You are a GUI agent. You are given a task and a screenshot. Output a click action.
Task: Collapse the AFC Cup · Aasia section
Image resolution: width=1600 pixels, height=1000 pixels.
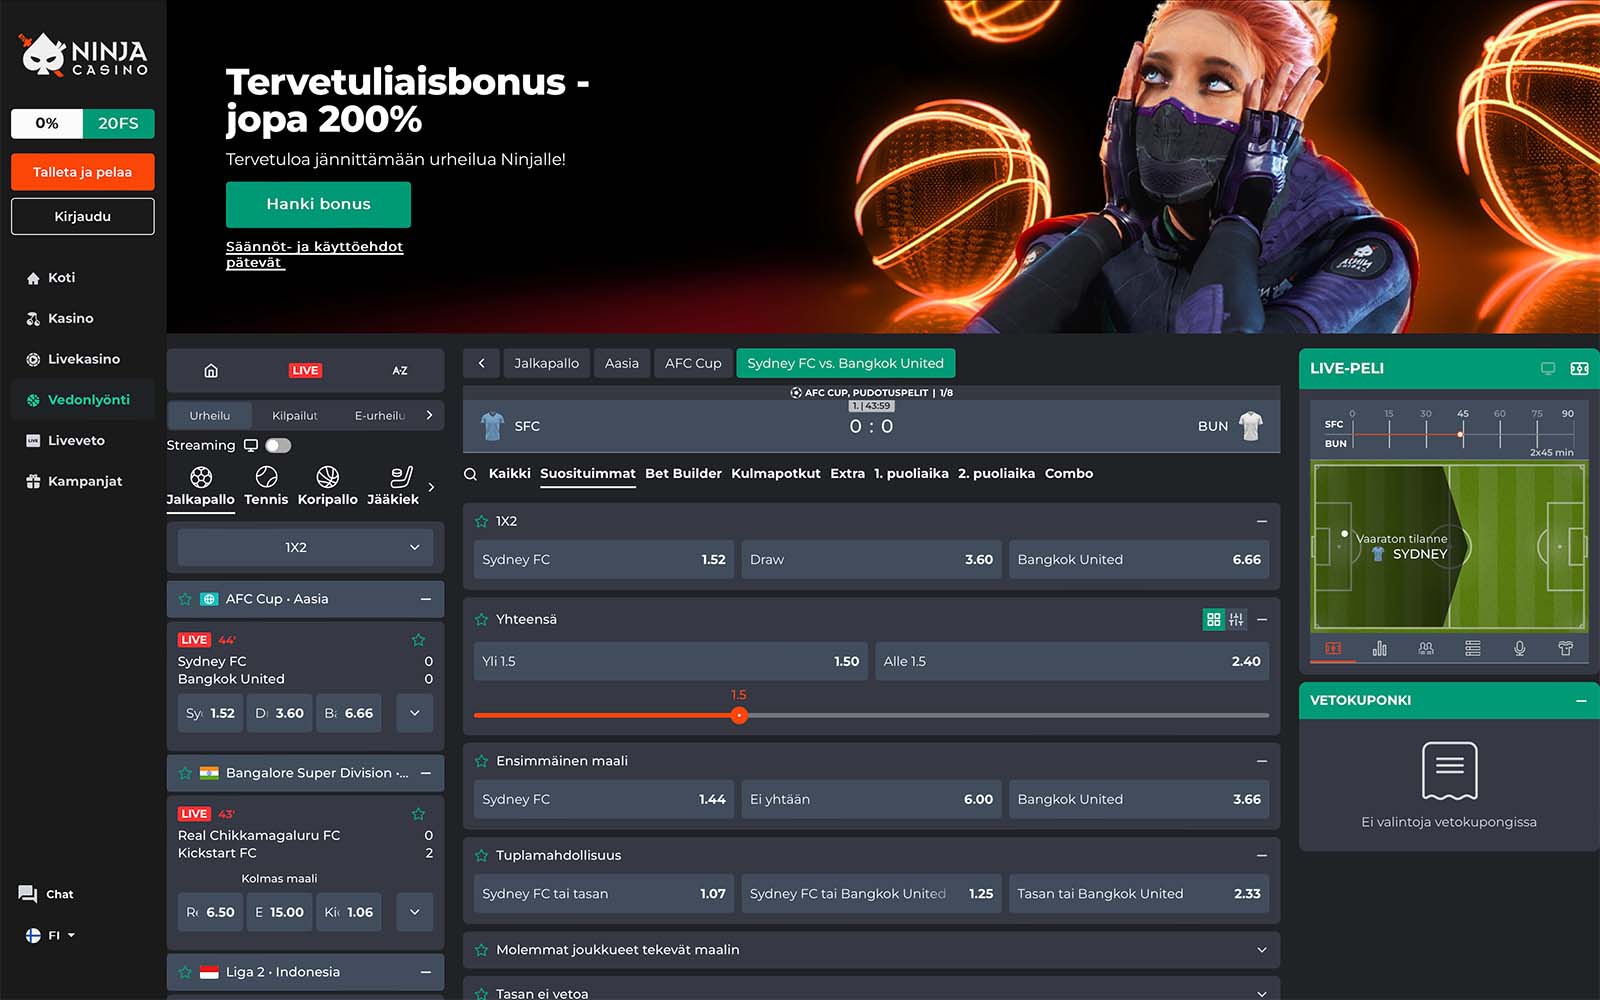426,599
